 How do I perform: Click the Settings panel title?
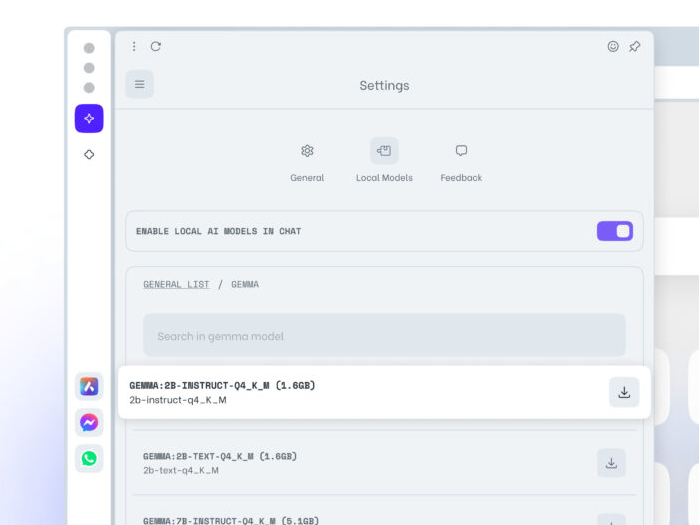tap(384, 85)
